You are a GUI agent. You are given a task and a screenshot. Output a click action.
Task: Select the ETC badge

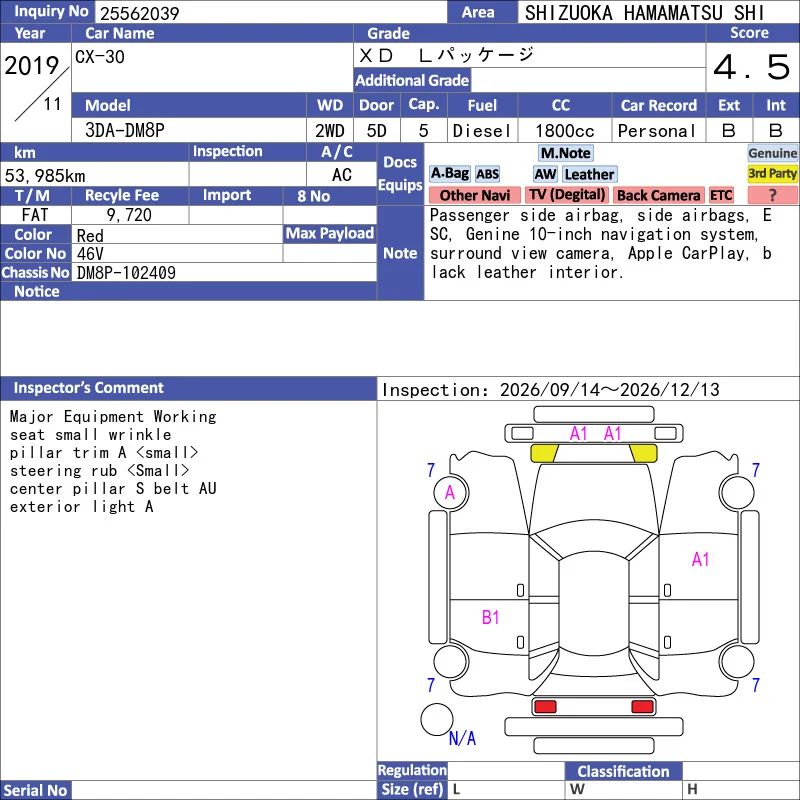tap(721, 195)
